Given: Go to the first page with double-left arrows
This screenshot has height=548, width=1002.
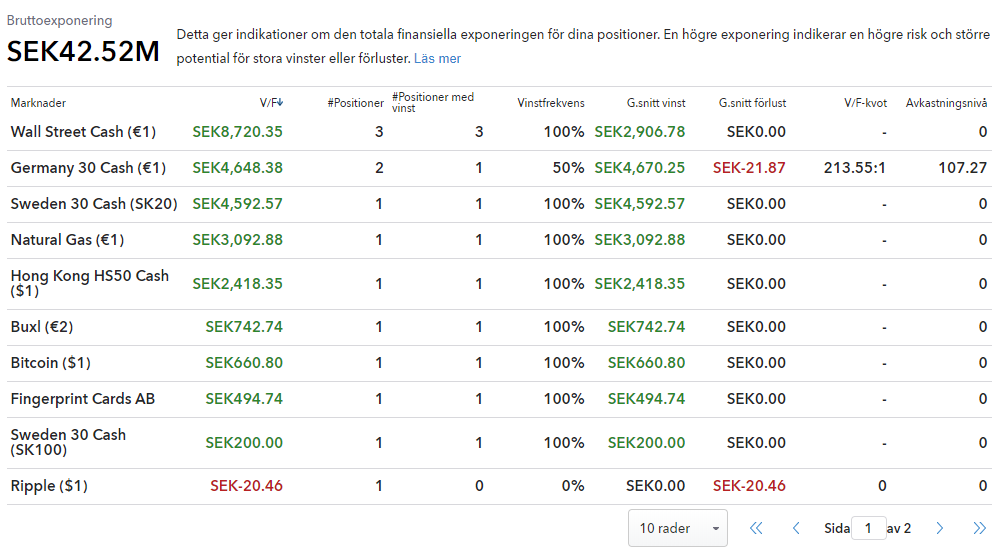Looking at the screenshot, I should [756, 528].
